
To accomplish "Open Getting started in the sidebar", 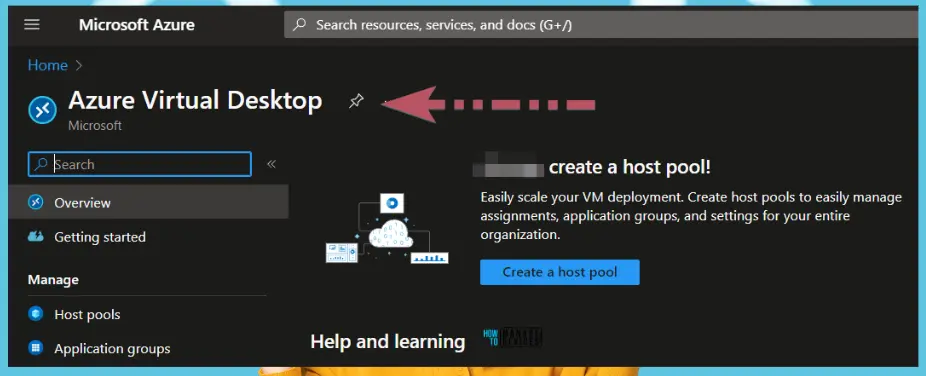I will pos(100,237).
